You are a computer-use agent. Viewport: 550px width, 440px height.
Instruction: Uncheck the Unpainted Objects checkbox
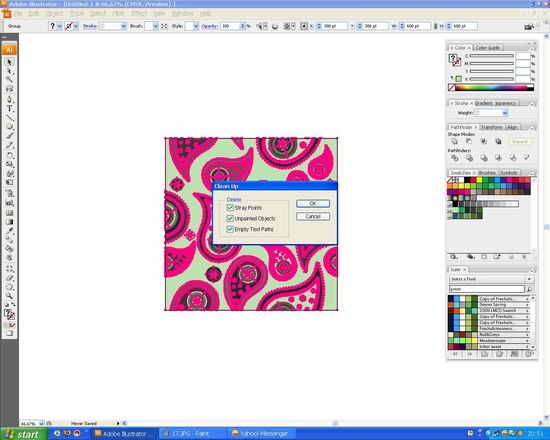tap(230, 218)
